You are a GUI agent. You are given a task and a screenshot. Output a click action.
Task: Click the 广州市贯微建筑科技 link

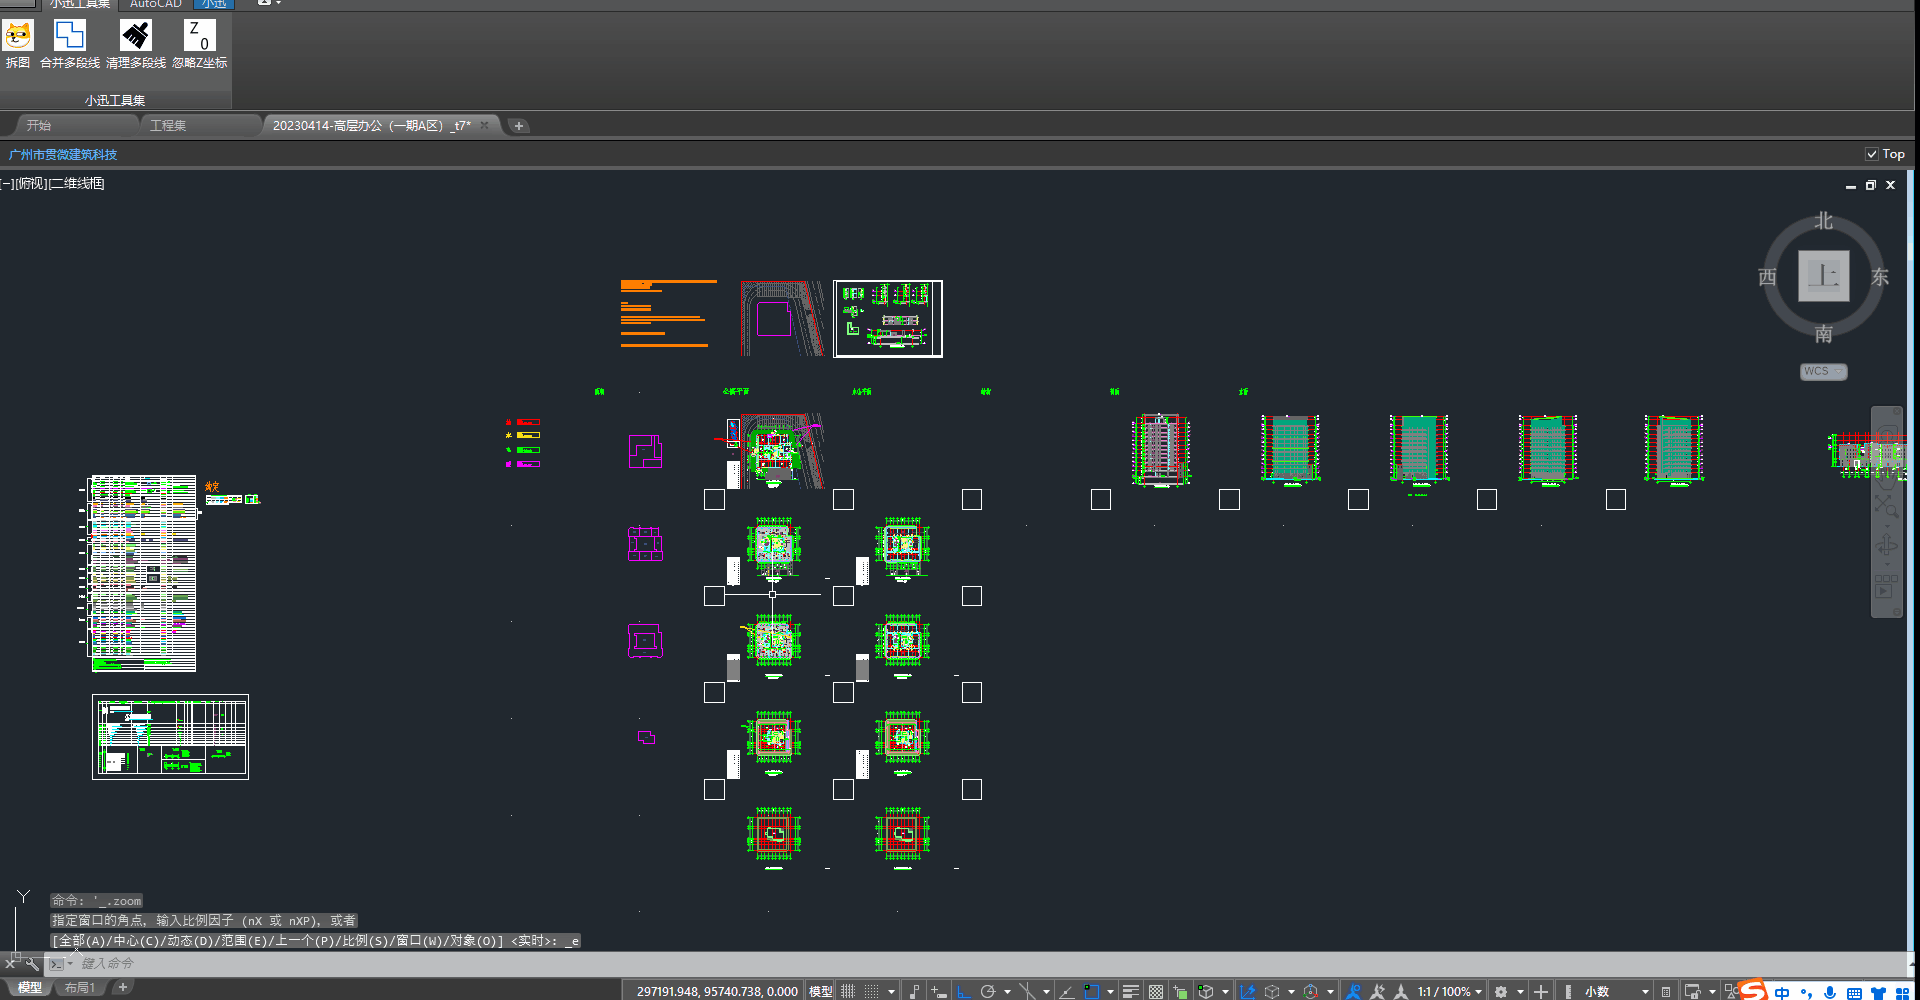point(63,154)
